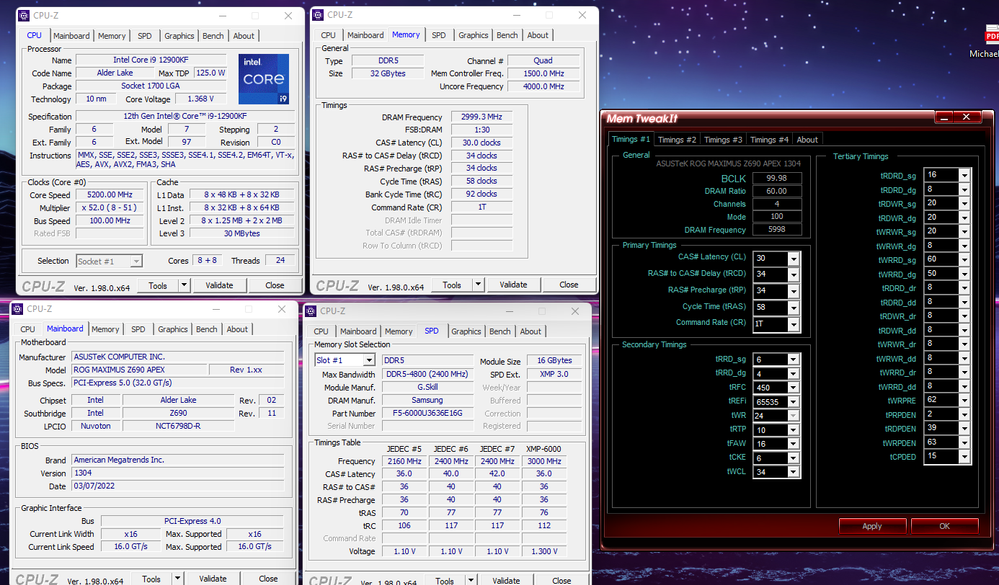Open Cycle Time (tRAS) dropdown in Mem TweakIt
Image resolution: width=999 pixels, height=585 pixels.
793,307
